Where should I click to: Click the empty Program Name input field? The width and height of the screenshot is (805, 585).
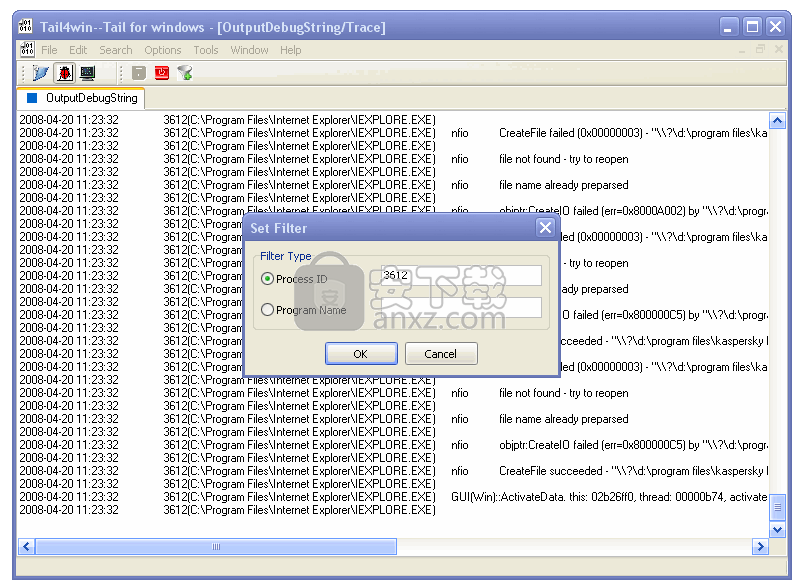(461, 307)
